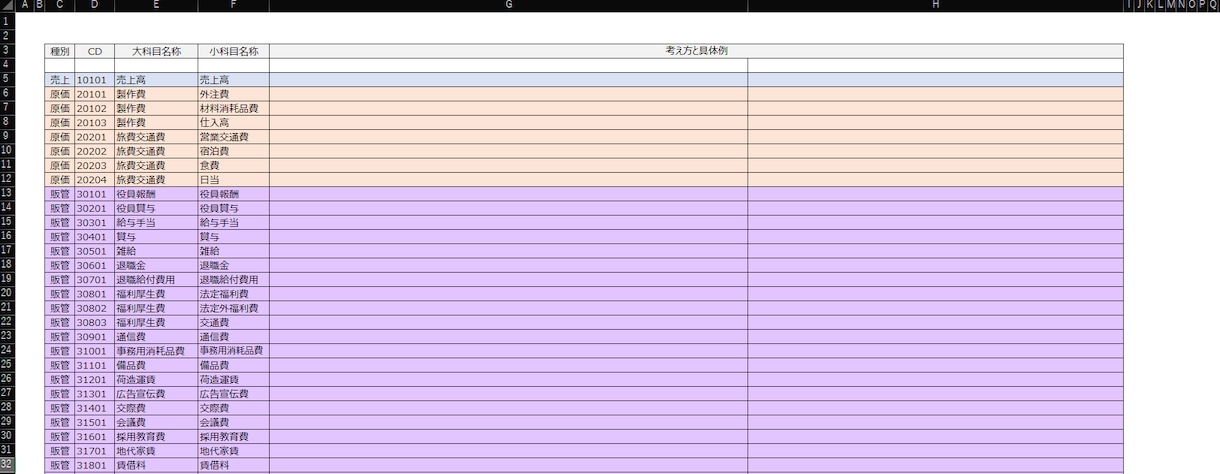Select code cell 20204
Image resolution: width=1220 pixels, height=474 pixels.
[94, 179]
